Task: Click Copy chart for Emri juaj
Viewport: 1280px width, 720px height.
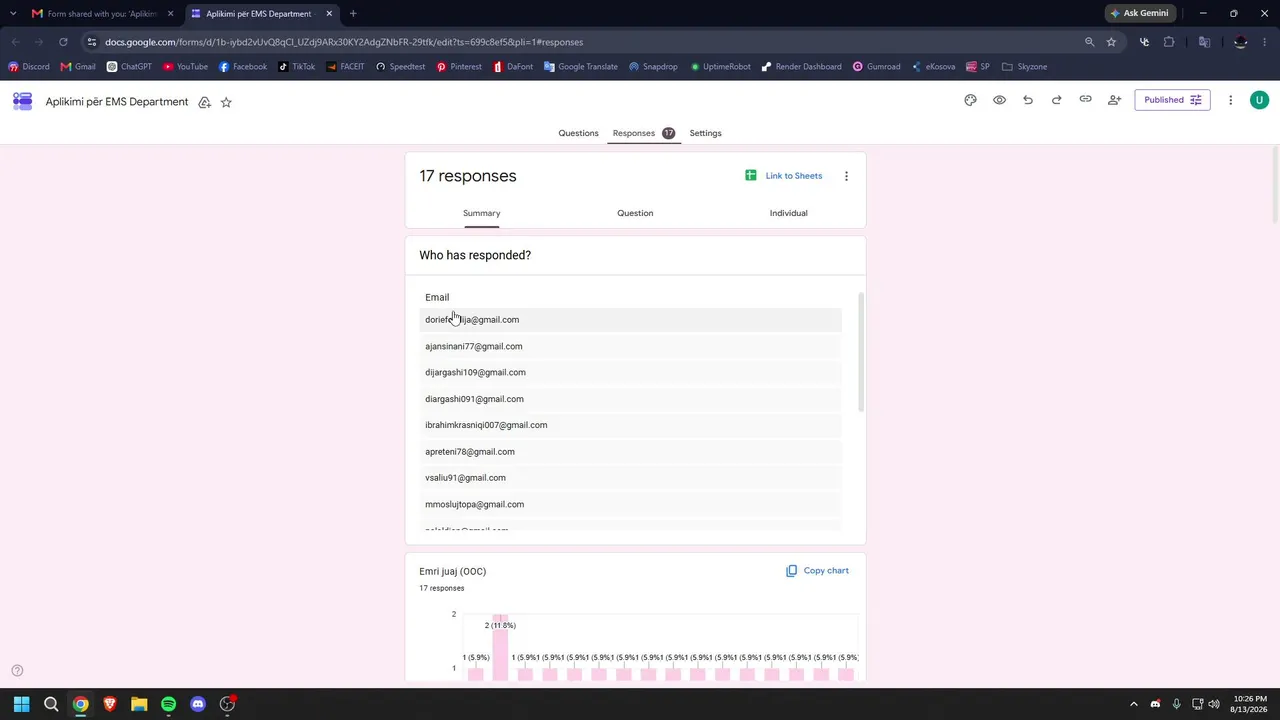Action: 817,571
